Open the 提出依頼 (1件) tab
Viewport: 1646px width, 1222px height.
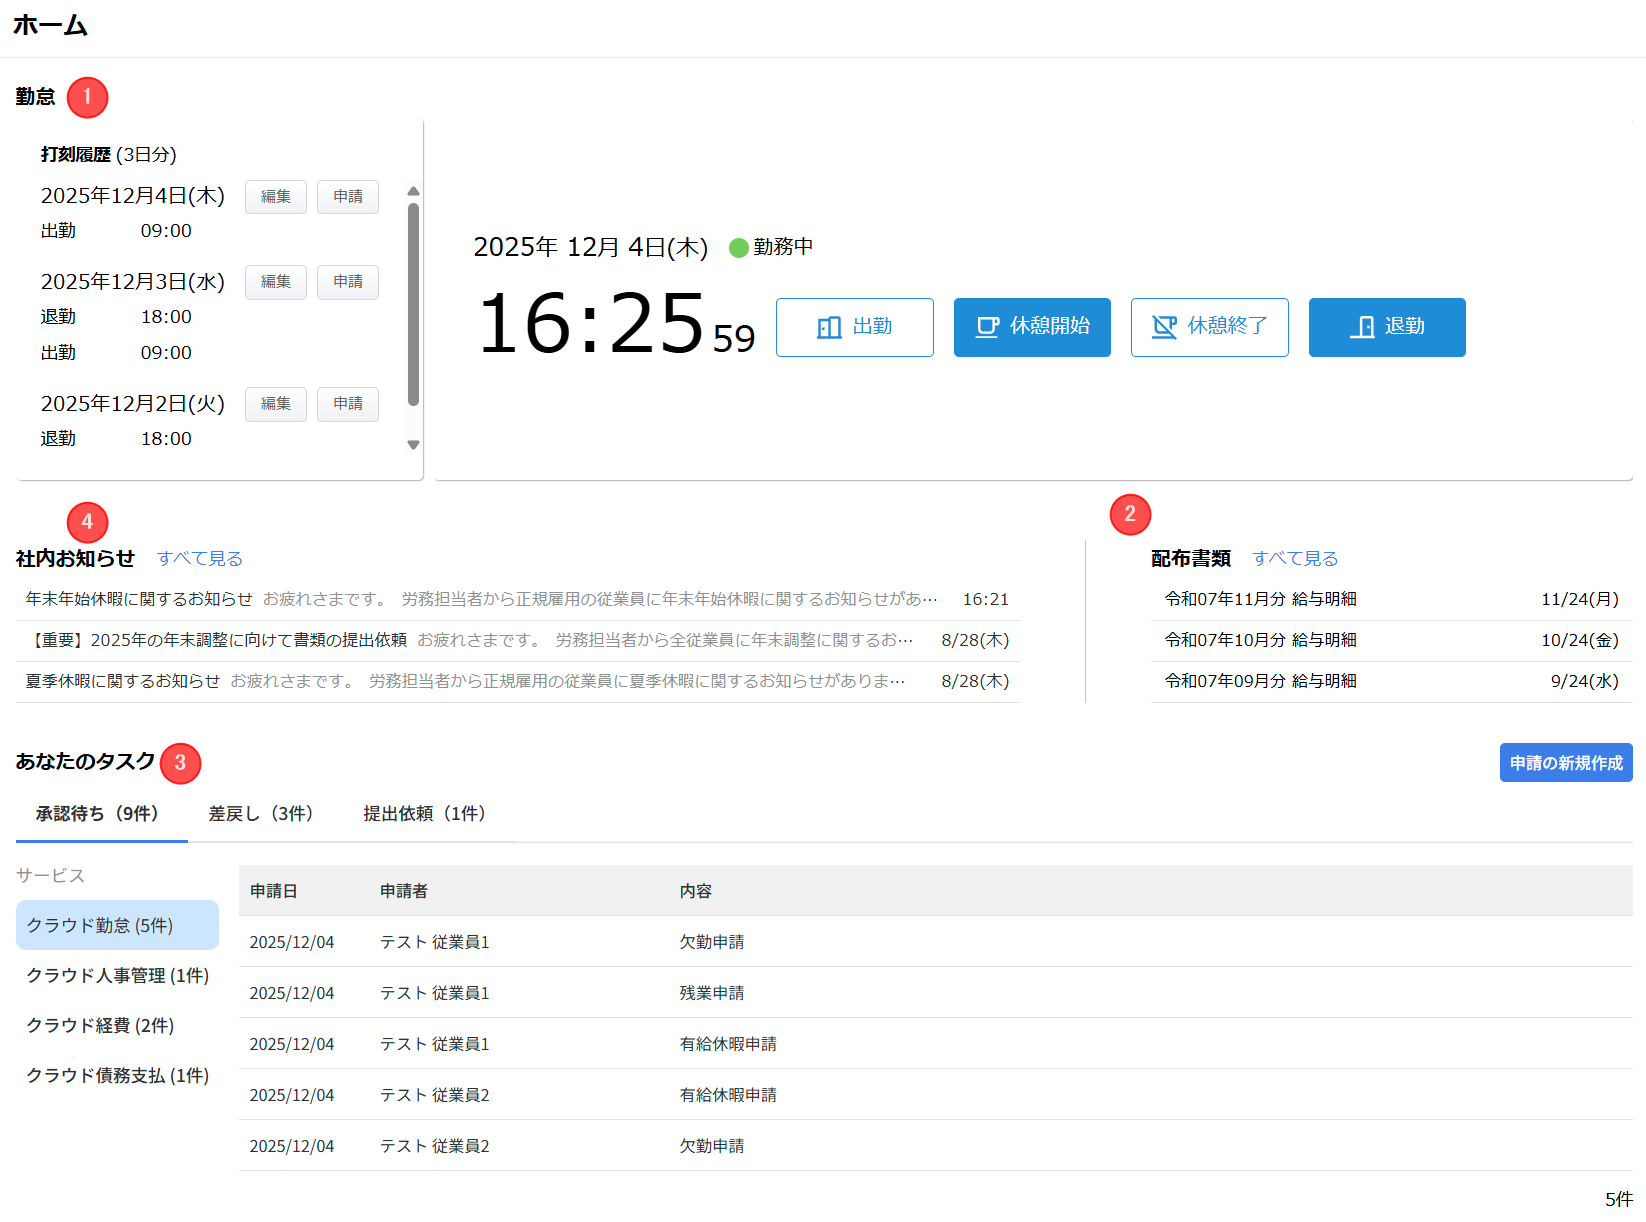point(424,814)
